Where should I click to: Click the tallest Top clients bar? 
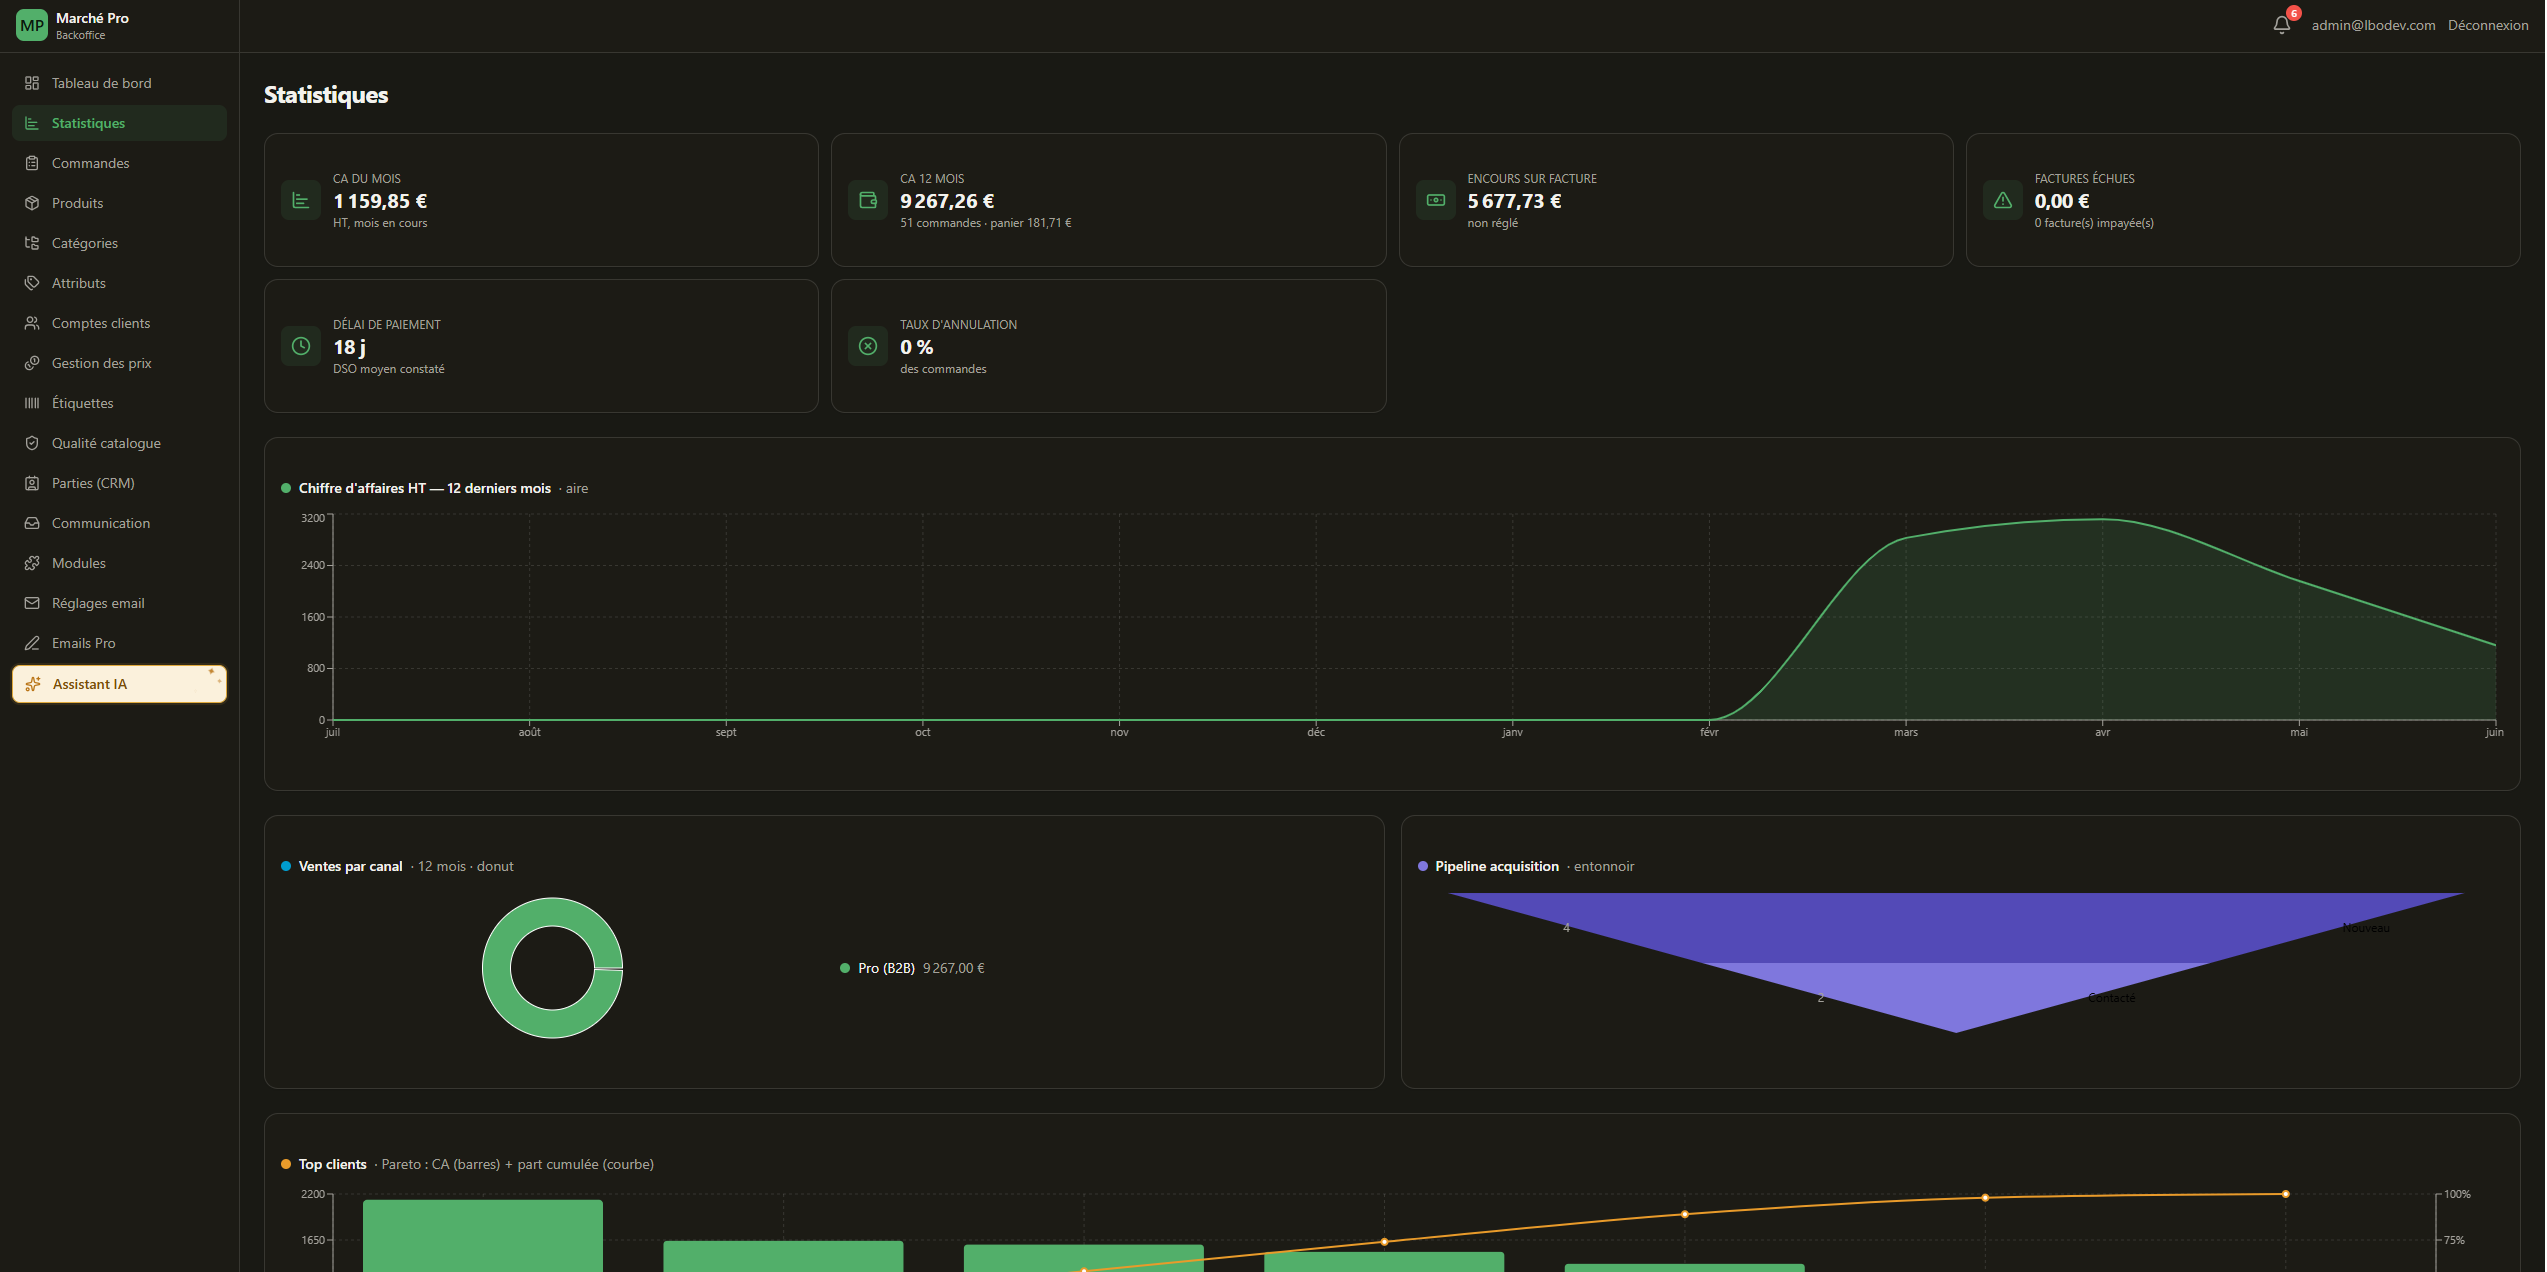[482, 1236]
